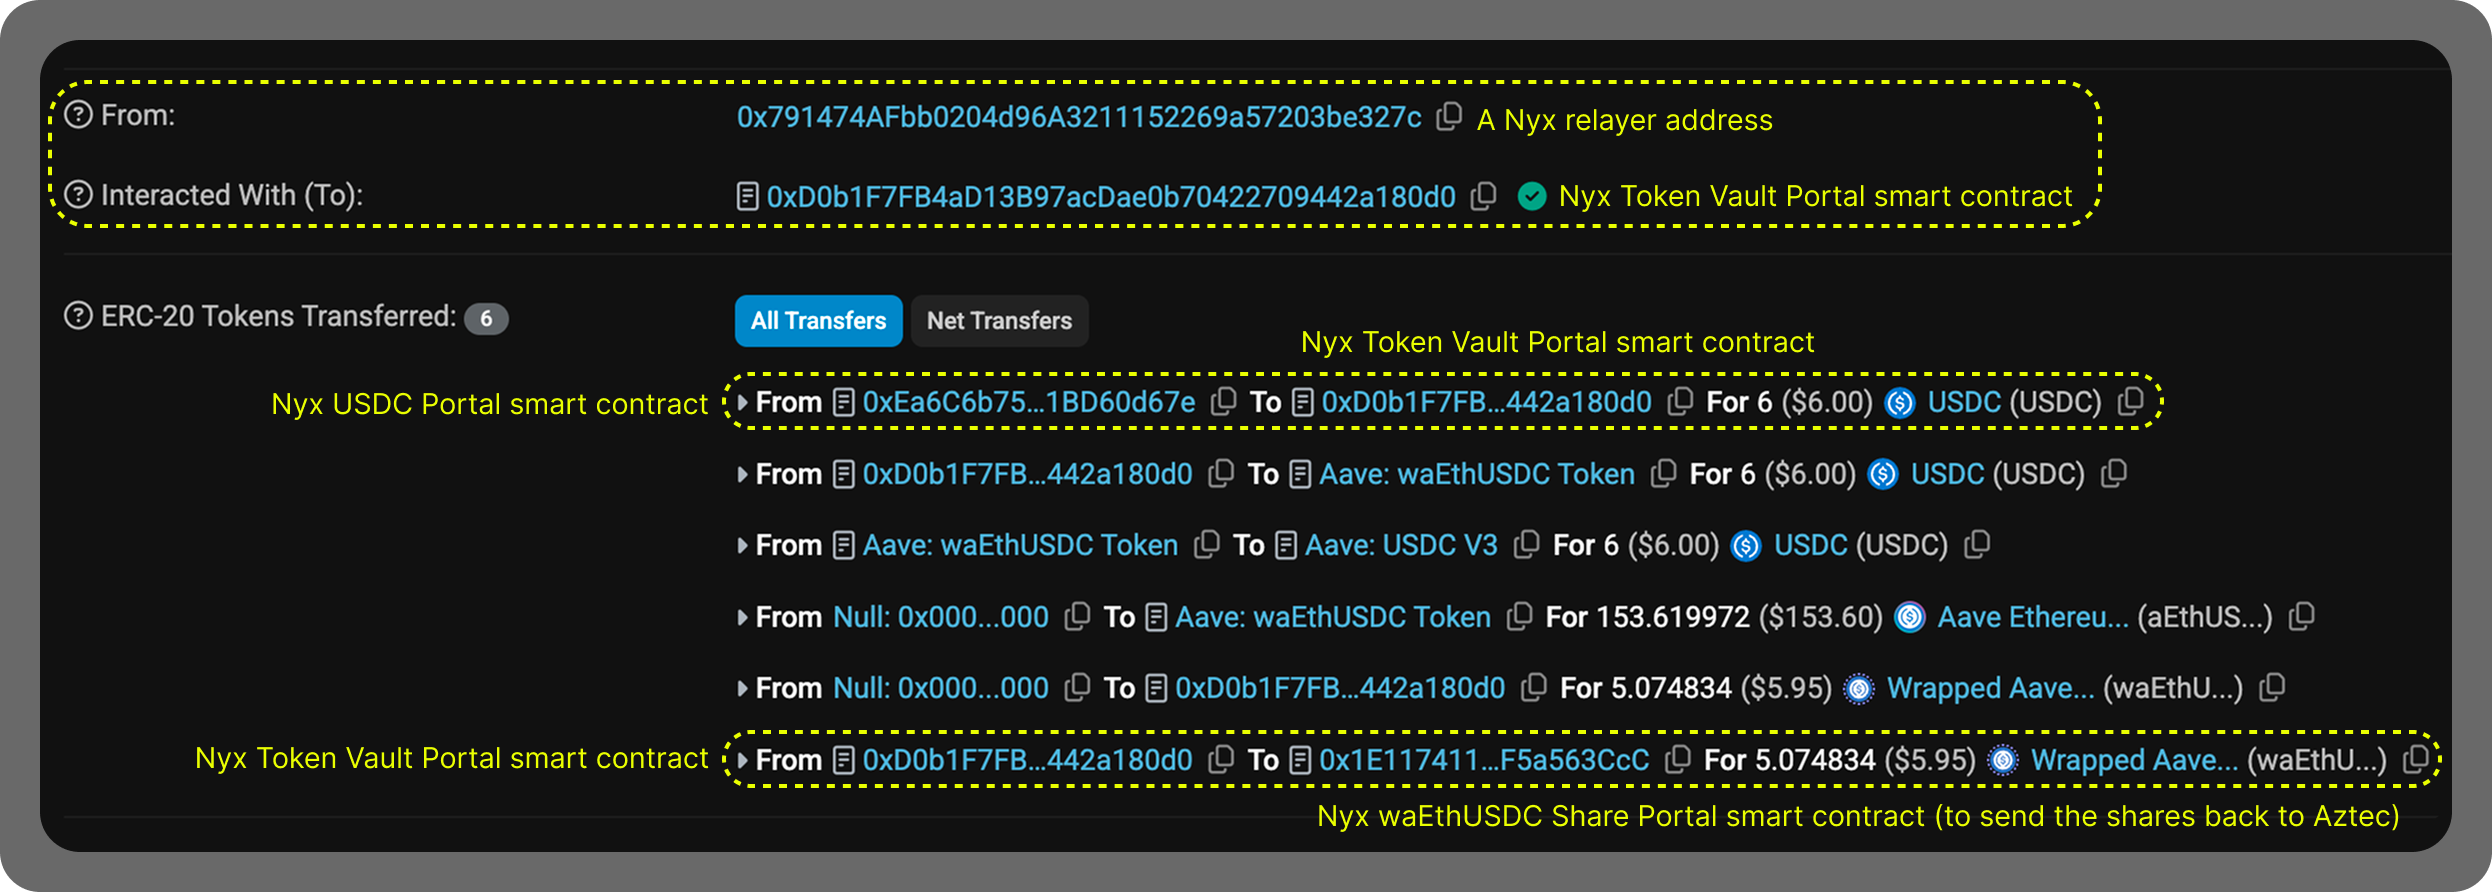Copy recipient Aave: waEthUSDC Token in second transfer
Image resolution: width=2492 pixels, height=892 pixels.
pyautogui.click(x=1663, y=473)
